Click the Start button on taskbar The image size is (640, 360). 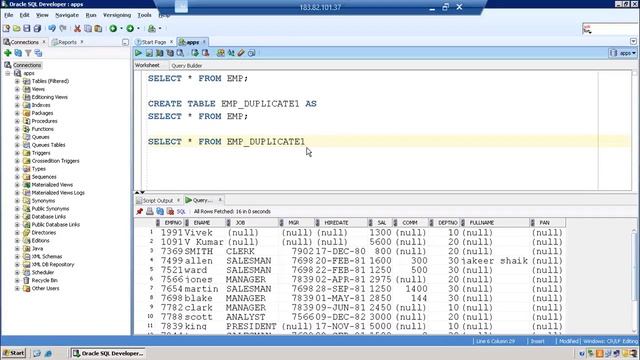14,353
